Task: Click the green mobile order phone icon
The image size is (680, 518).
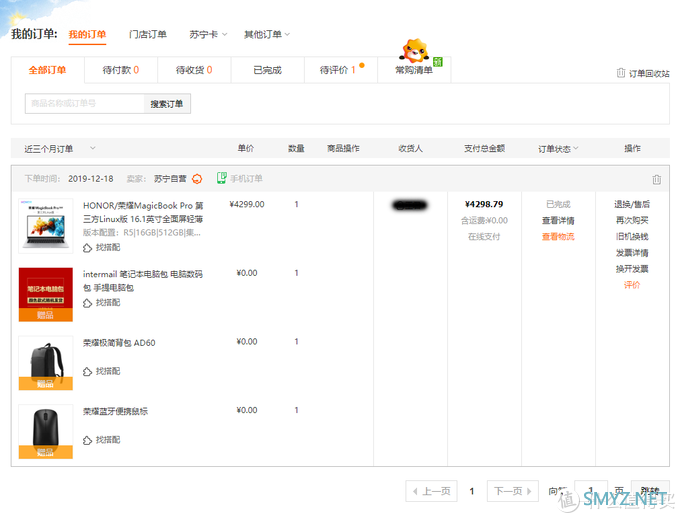Action: coord(222,178)
